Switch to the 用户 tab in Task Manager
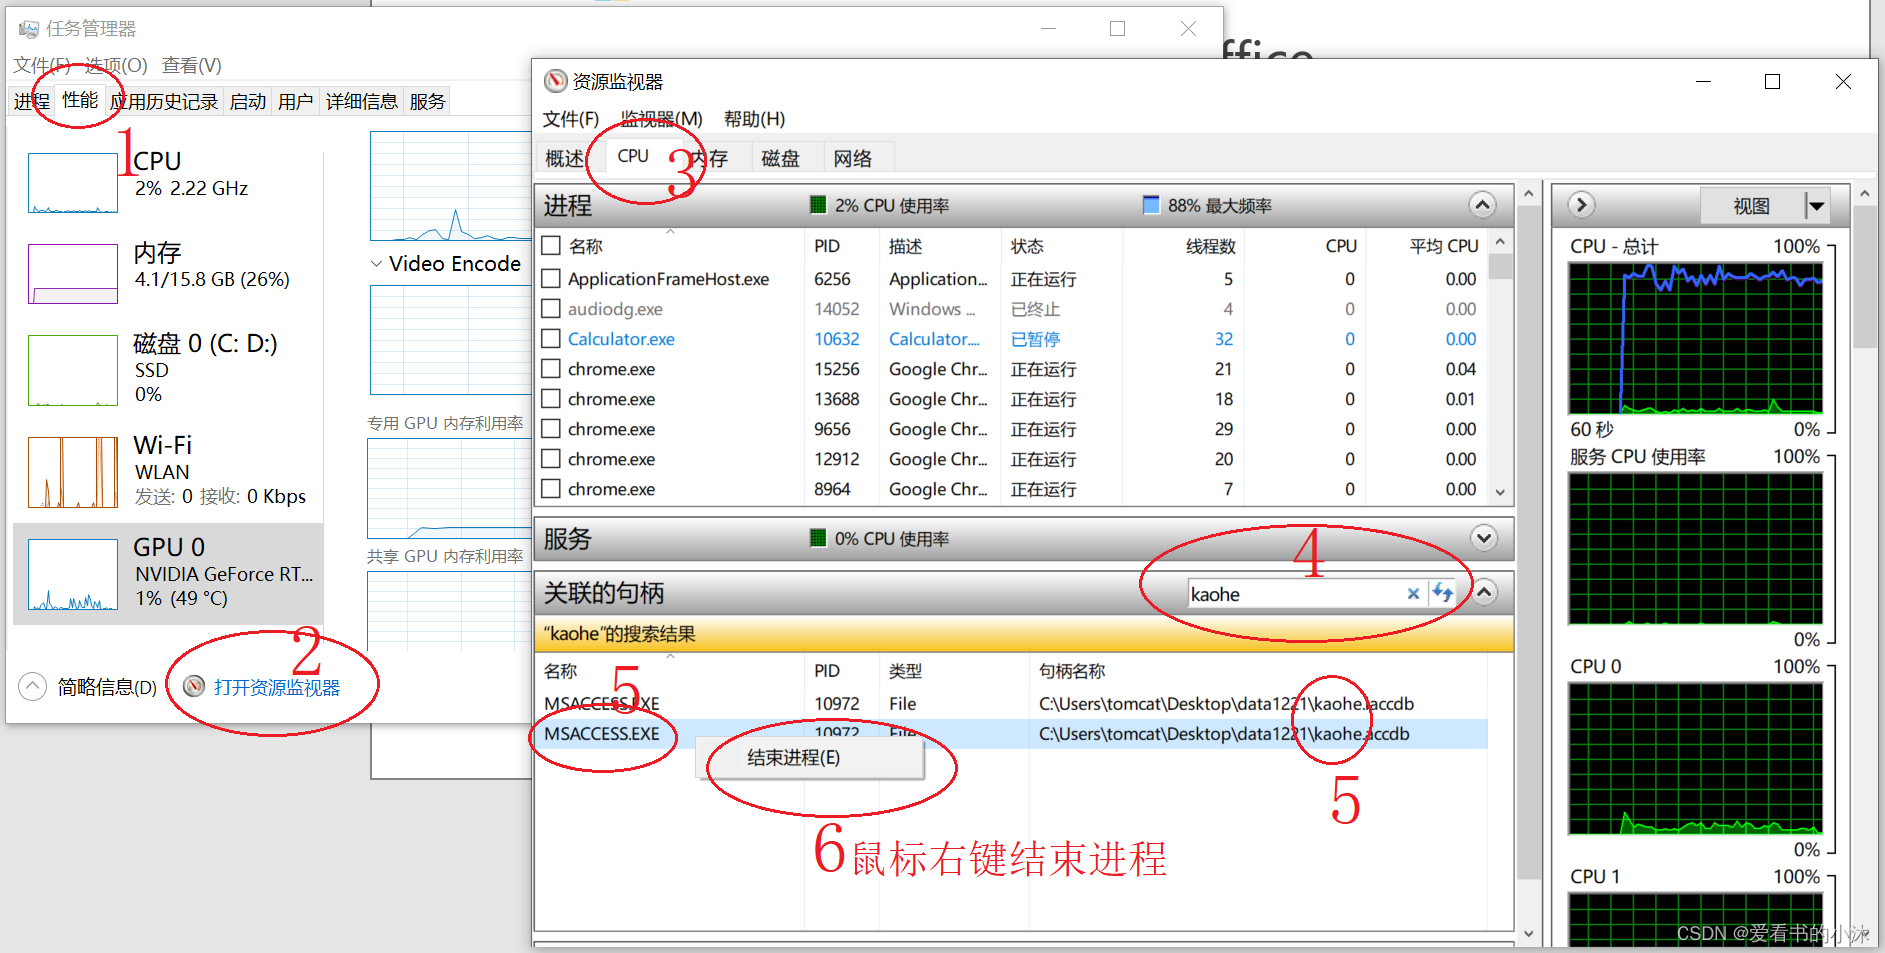Image resolution: width=1885 pixels, height=953 pixels. coord(295,101)
